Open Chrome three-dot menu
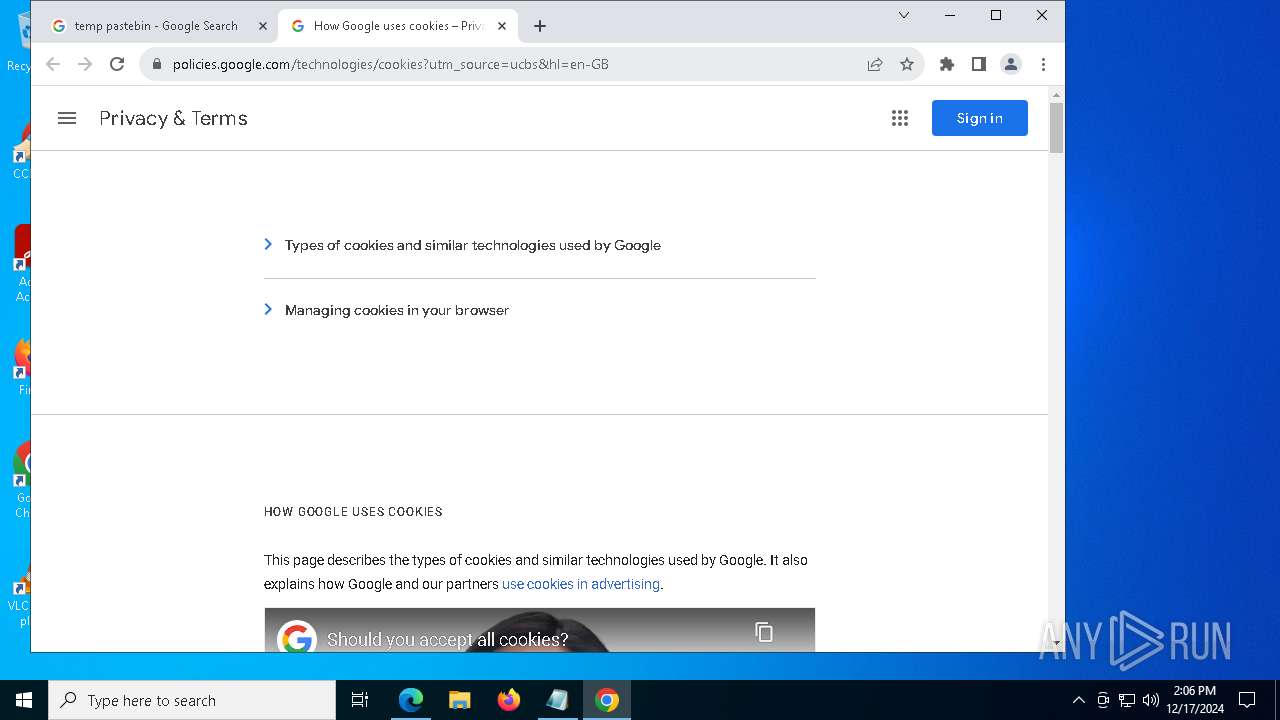The image size is (1280, 720). pyautogui.click(x=1043, y=64)
